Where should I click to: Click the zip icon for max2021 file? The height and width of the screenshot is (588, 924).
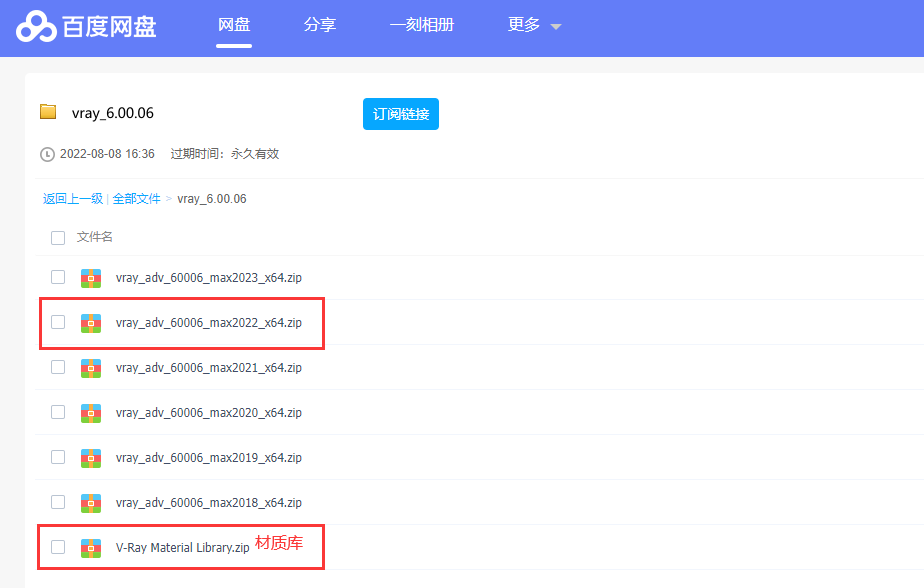[x=91, y=367]
